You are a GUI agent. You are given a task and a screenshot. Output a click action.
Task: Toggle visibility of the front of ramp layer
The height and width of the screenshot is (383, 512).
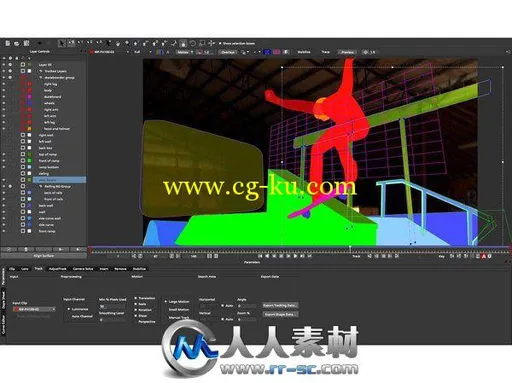coord(4,161)
